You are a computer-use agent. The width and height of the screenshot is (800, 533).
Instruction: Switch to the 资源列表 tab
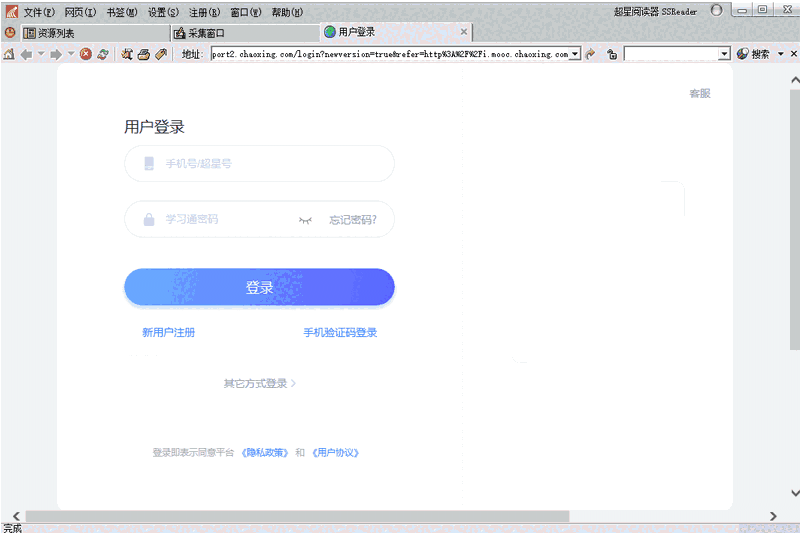coord(55,33)
